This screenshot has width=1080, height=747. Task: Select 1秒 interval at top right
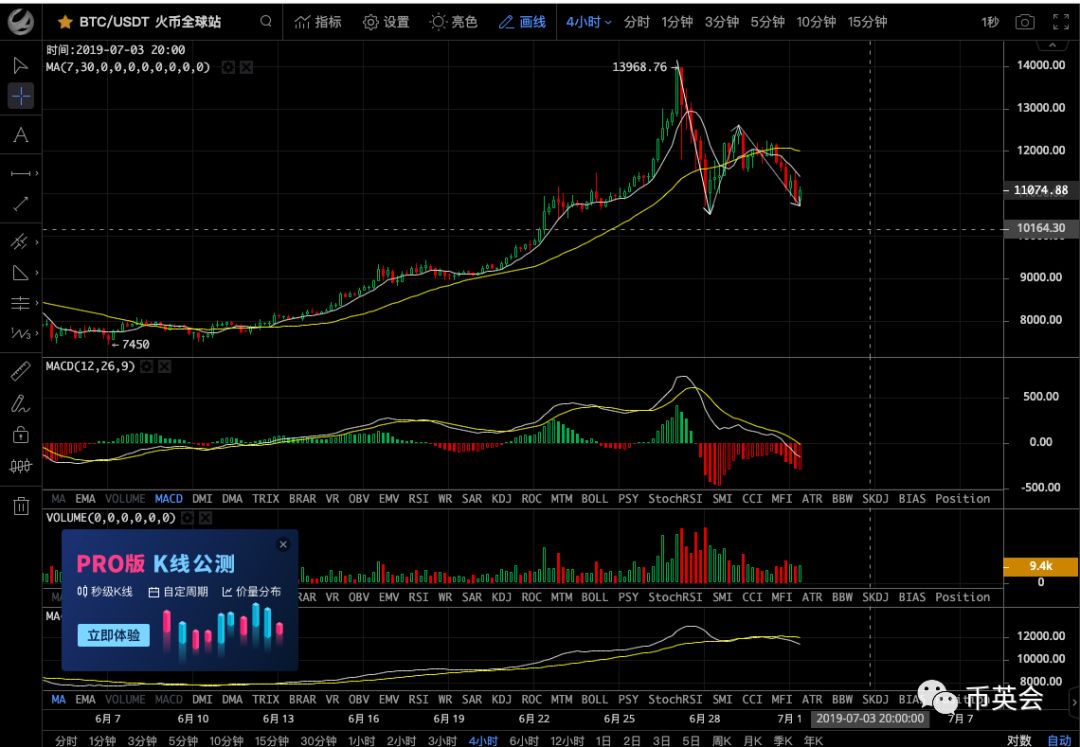pos(990,22)
